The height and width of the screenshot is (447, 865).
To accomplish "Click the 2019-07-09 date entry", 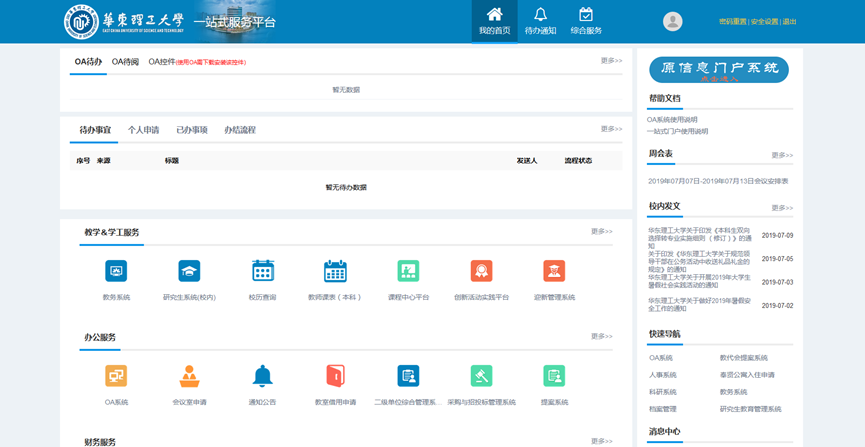I will tap(777, 236).
